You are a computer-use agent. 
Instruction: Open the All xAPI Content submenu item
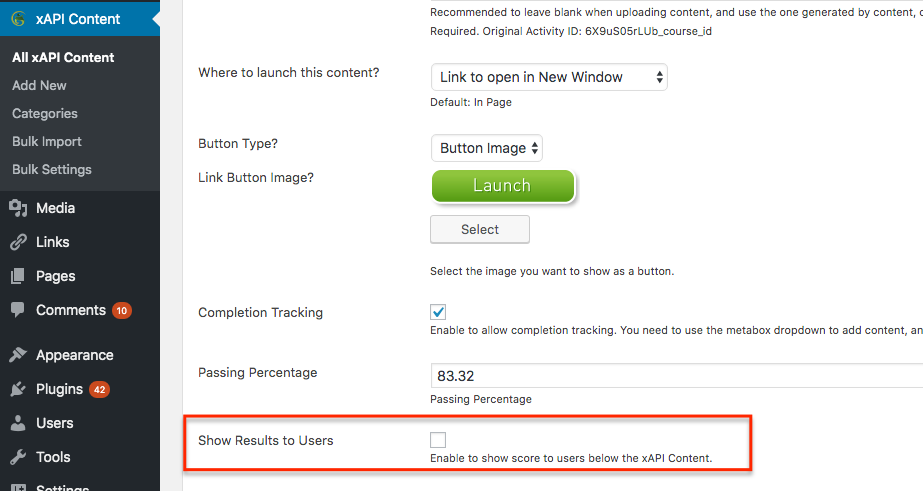coord(63,57)
